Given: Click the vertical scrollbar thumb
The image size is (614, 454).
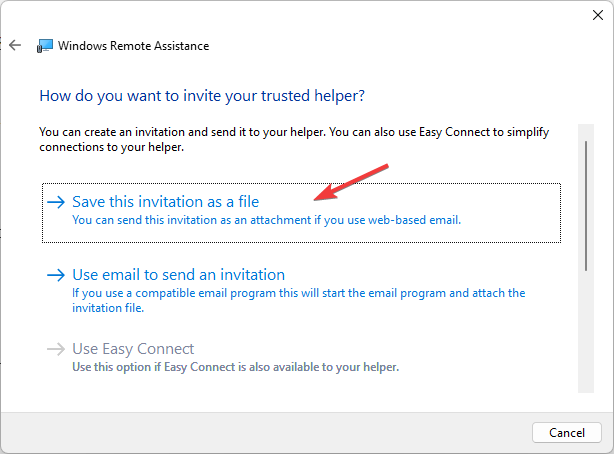Looking at the screenshot, I should click(x=586, y=200).
